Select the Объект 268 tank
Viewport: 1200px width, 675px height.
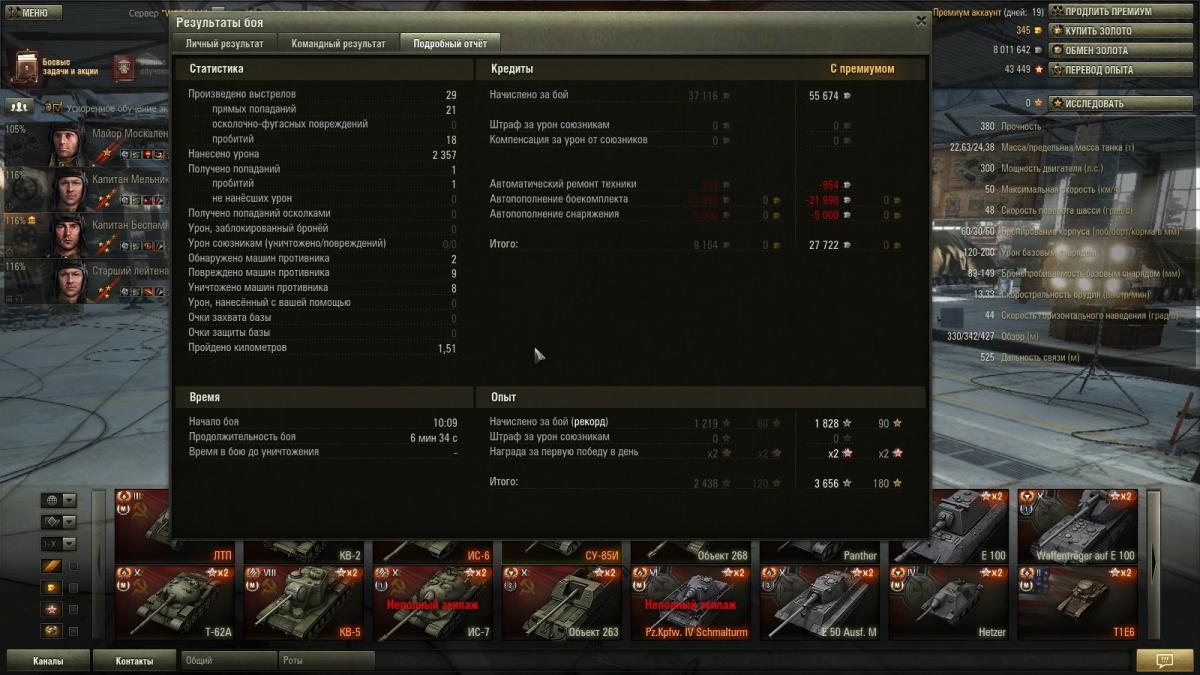click(x=690, y=551)
